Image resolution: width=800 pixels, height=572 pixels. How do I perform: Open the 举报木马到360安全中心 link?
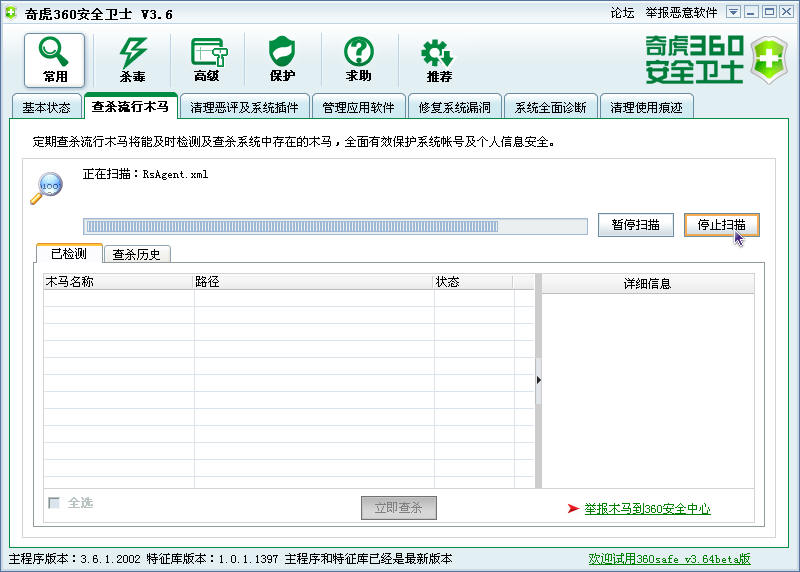647,509
